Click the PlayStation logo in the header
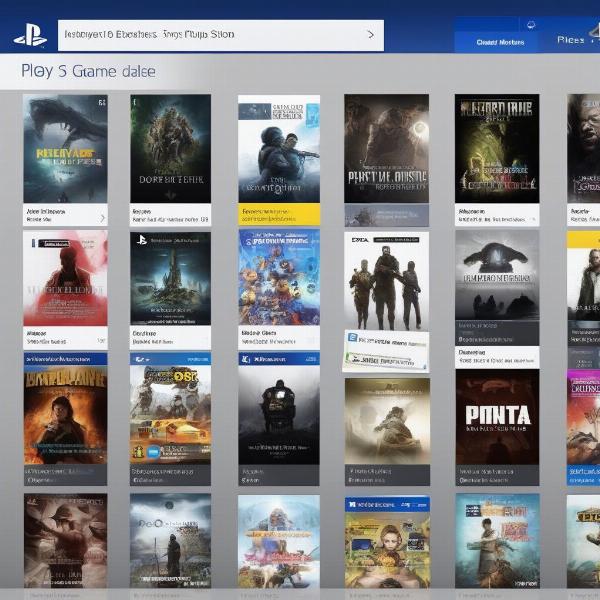 tap(31, 35)
